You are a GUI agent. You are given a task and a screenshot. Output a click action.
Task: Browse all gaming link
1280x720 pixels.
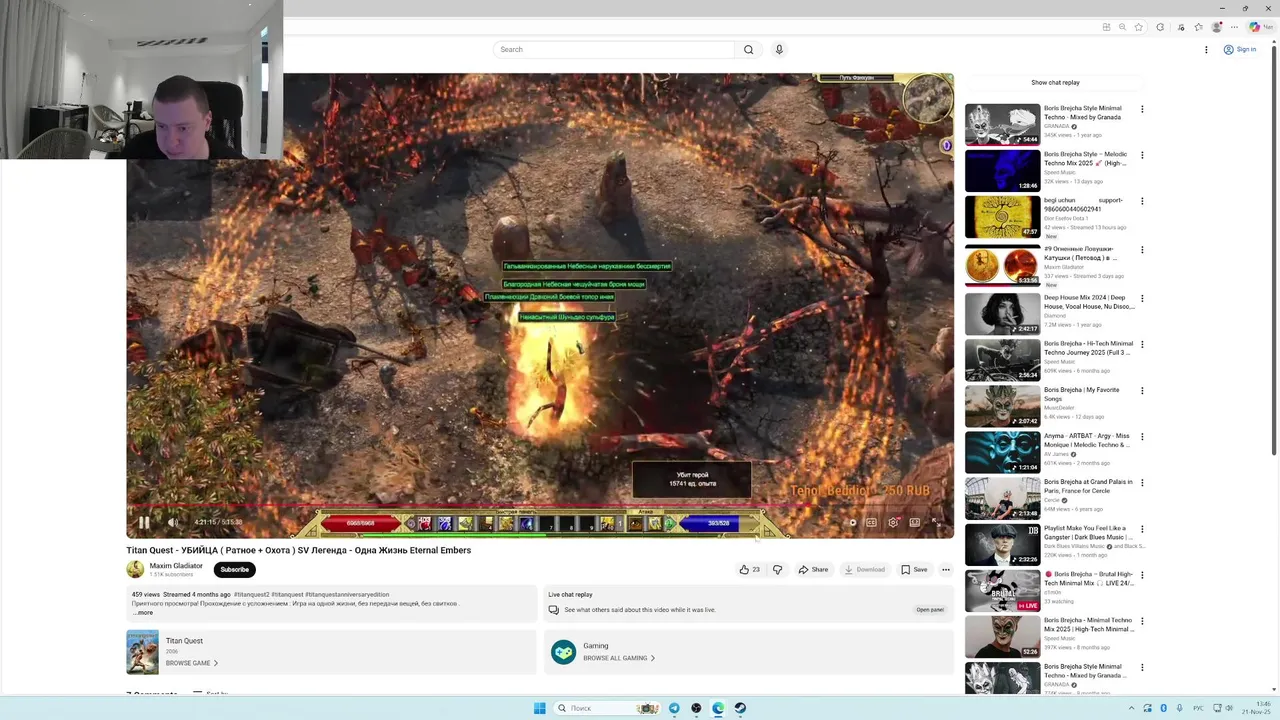tap(619, 658)
